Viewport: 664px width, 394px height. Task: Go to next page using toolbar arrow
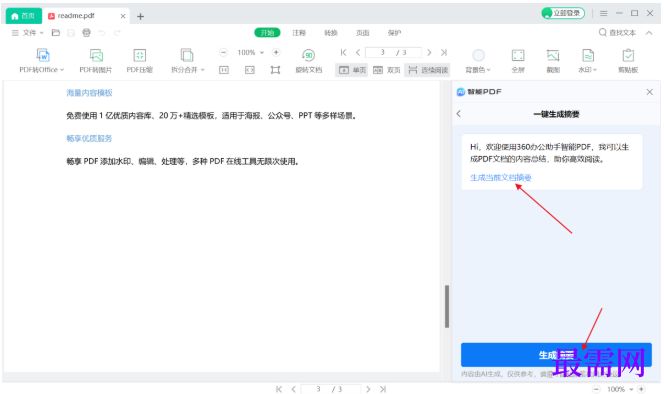[x=429, y=52]
